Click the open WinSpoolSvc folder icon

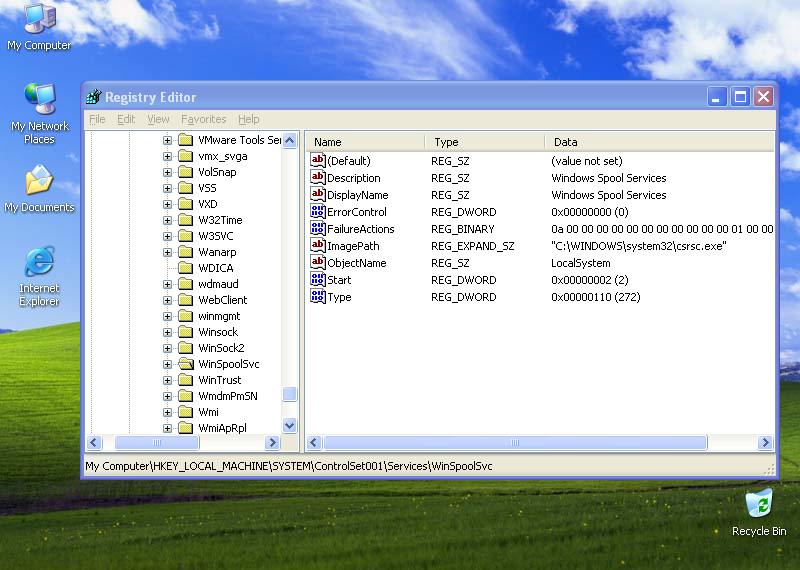click(x=186, y=364)
